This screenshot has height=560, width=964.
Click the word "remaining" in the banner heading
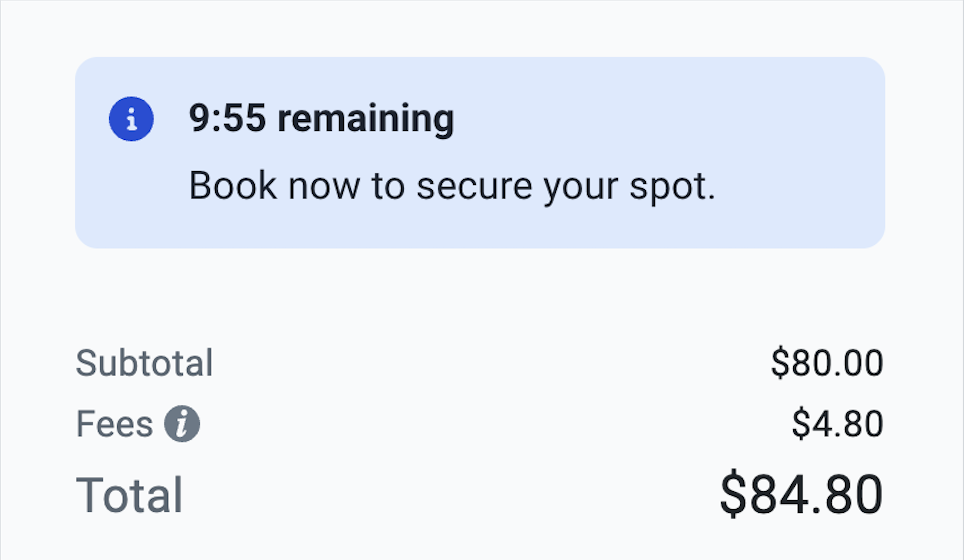pos(365,120)
